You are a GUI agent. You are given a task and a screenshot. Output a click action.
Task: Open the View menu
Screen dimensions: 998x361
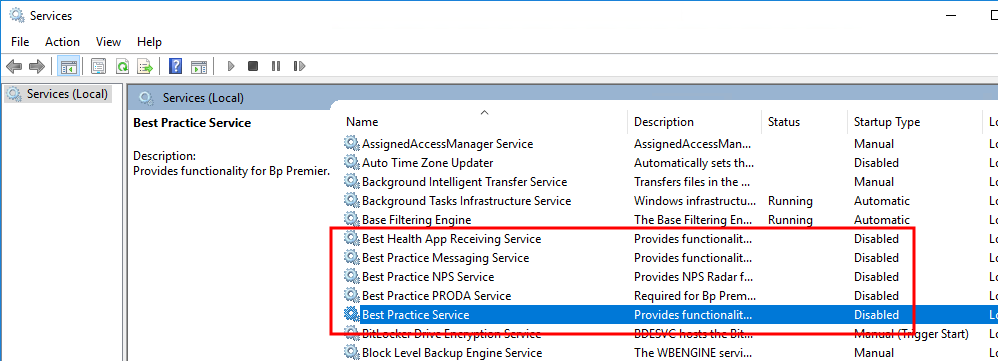(108, 42)
